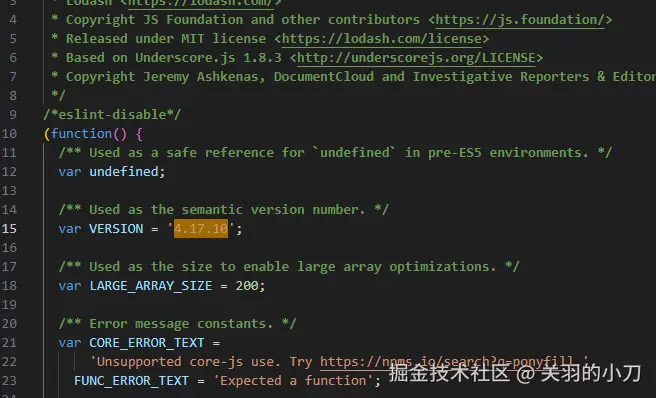Click the CORE_ERROR_TEXT identifier
The image size is (656, 398).
(146, 343)
